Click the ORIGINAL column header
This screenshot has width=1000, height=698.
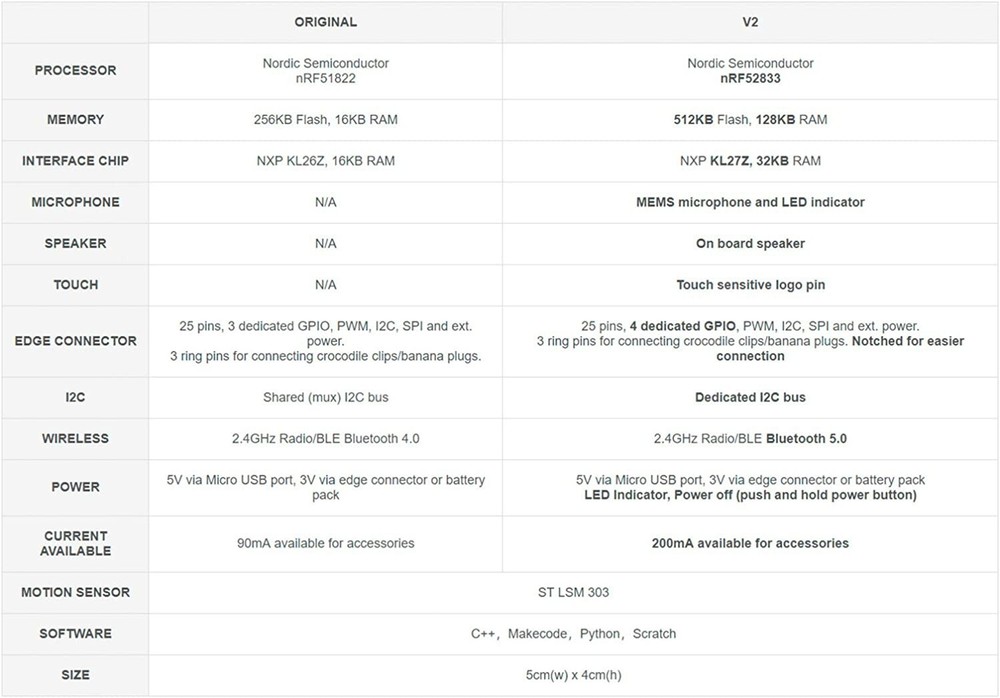tap(325, 22)
